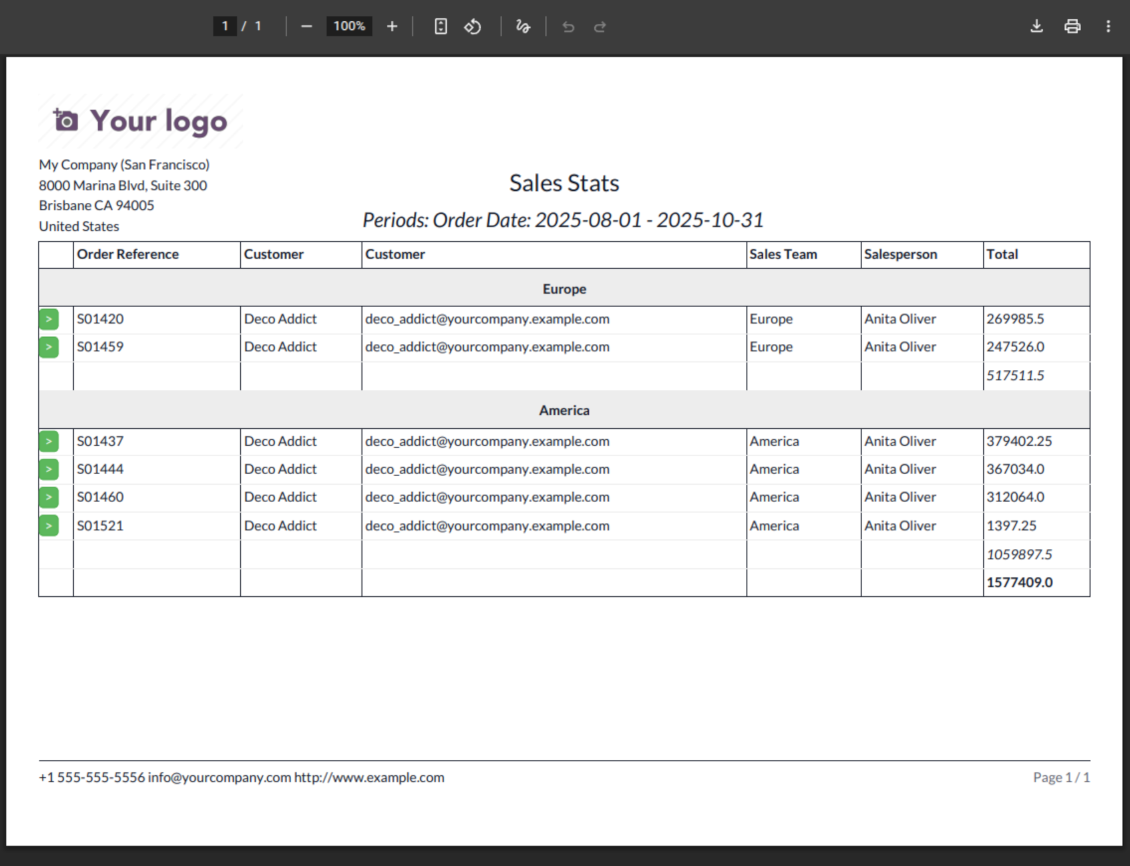1130x866 pixels.
Task: Download the PDF report
Action: pyautogui.click(x=1037, y=26)
